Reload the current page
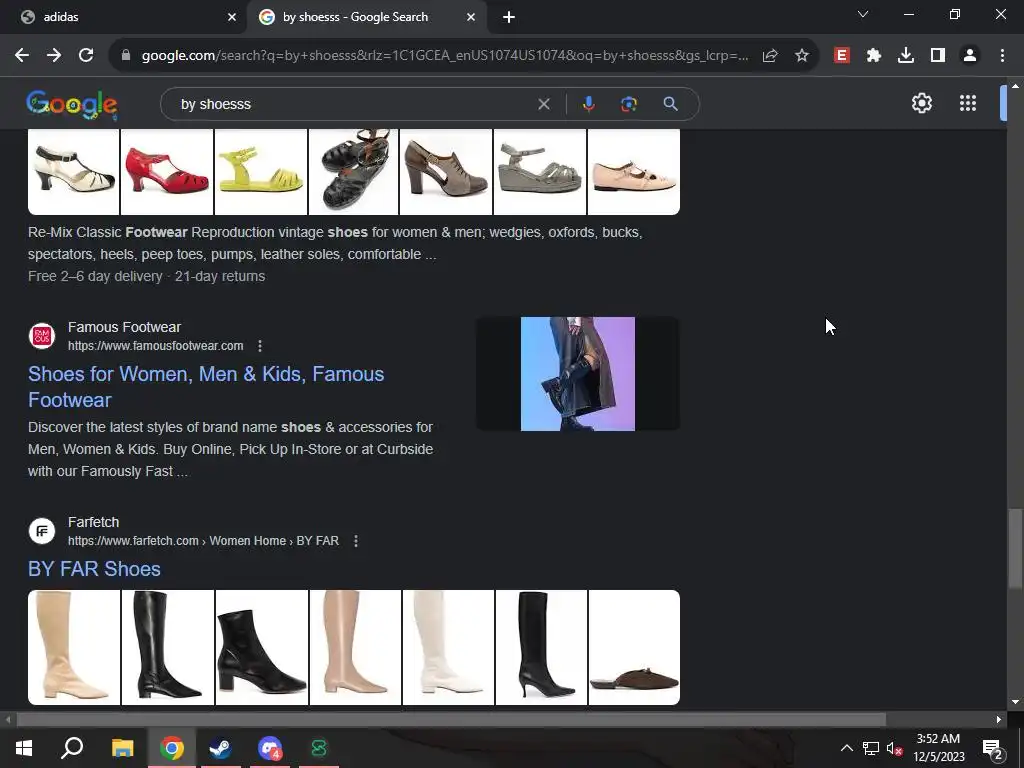The image size is (1024, 768). tap(86, 56)
